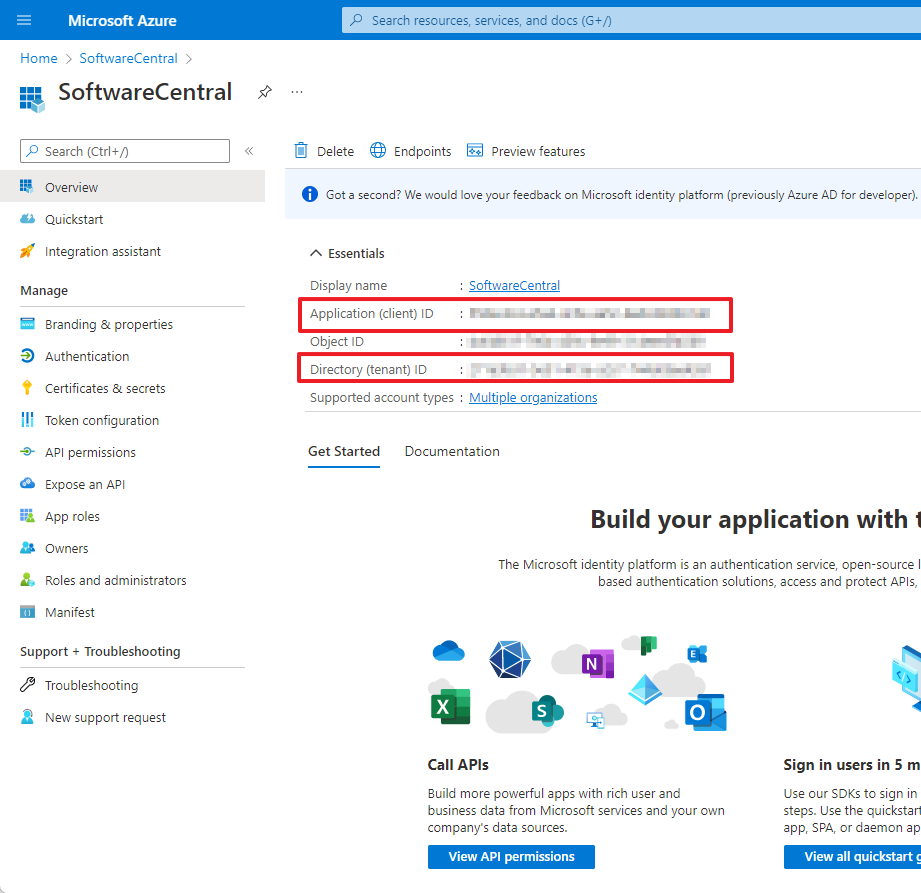921x893 pixels.
Task: Click the Multiple organizations link
Action: 533,397
